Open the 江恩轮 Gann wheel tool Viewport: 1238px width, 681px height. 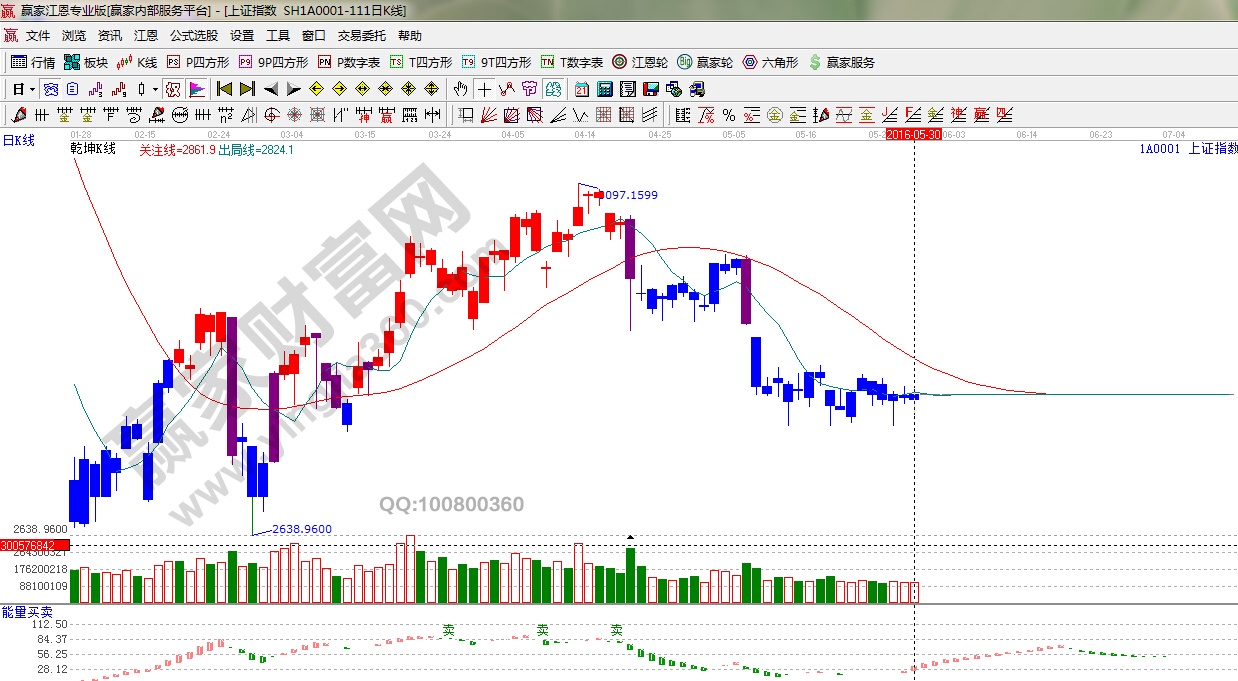[640, 62]
